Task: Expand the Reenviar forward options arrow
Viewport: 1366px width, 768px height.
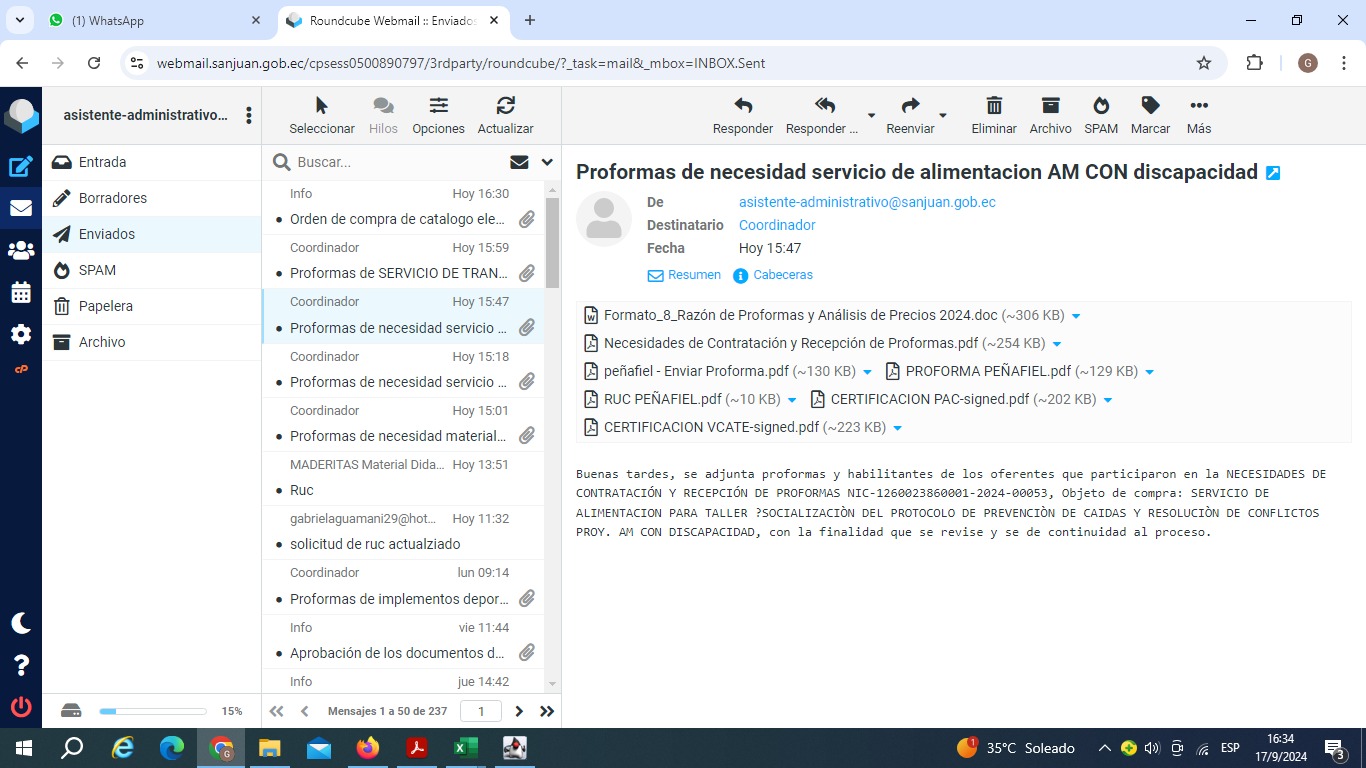Action: pyautogui.click(x=943, y=116)
